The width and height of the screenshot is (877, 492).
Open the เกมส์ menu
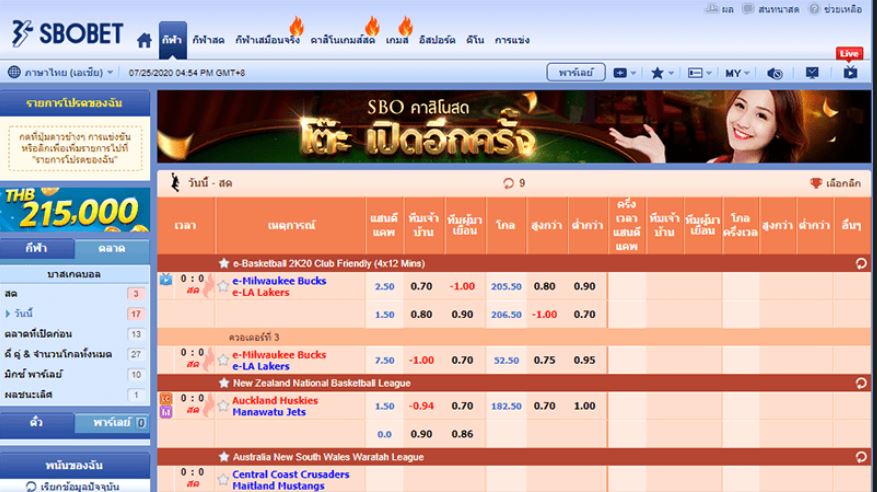click(x=397, y=40)
